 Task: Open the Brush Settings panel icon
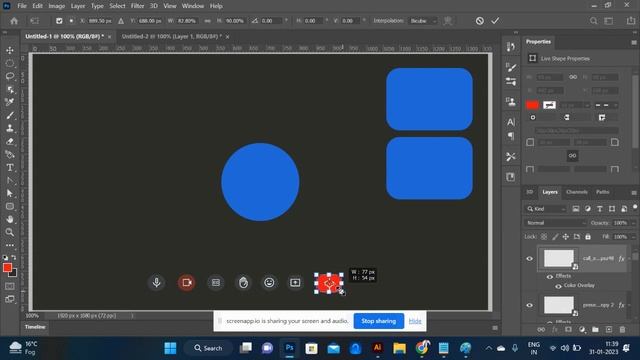coord(511,67)
